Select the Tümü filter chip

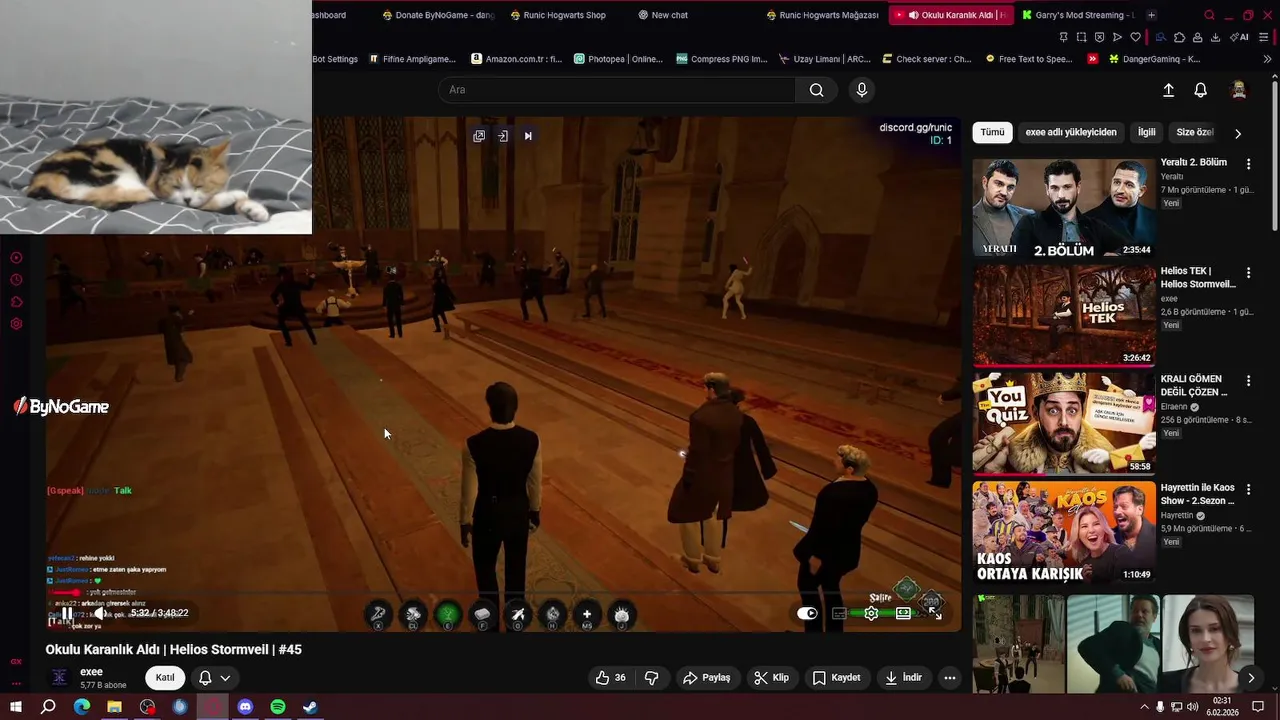[x=992, y=132]
